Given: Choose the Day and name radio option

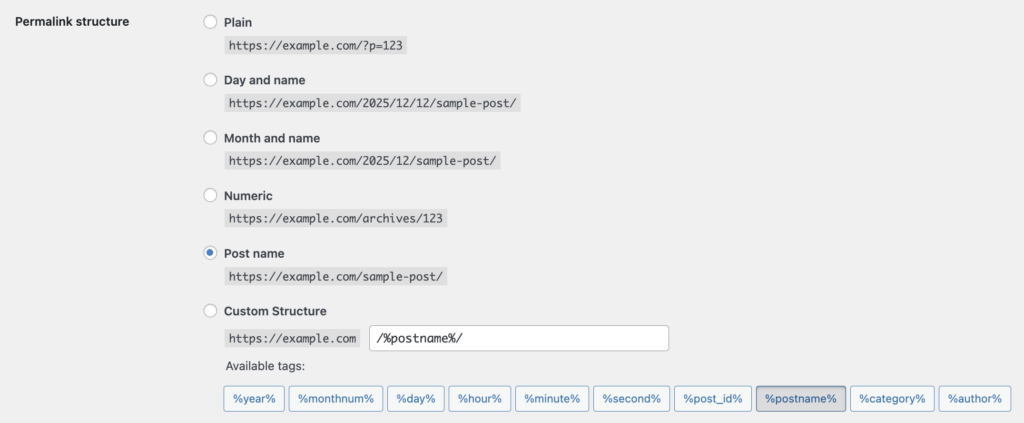Looking at the screenshot, I should pyautogui.click(x=210, y=79).
